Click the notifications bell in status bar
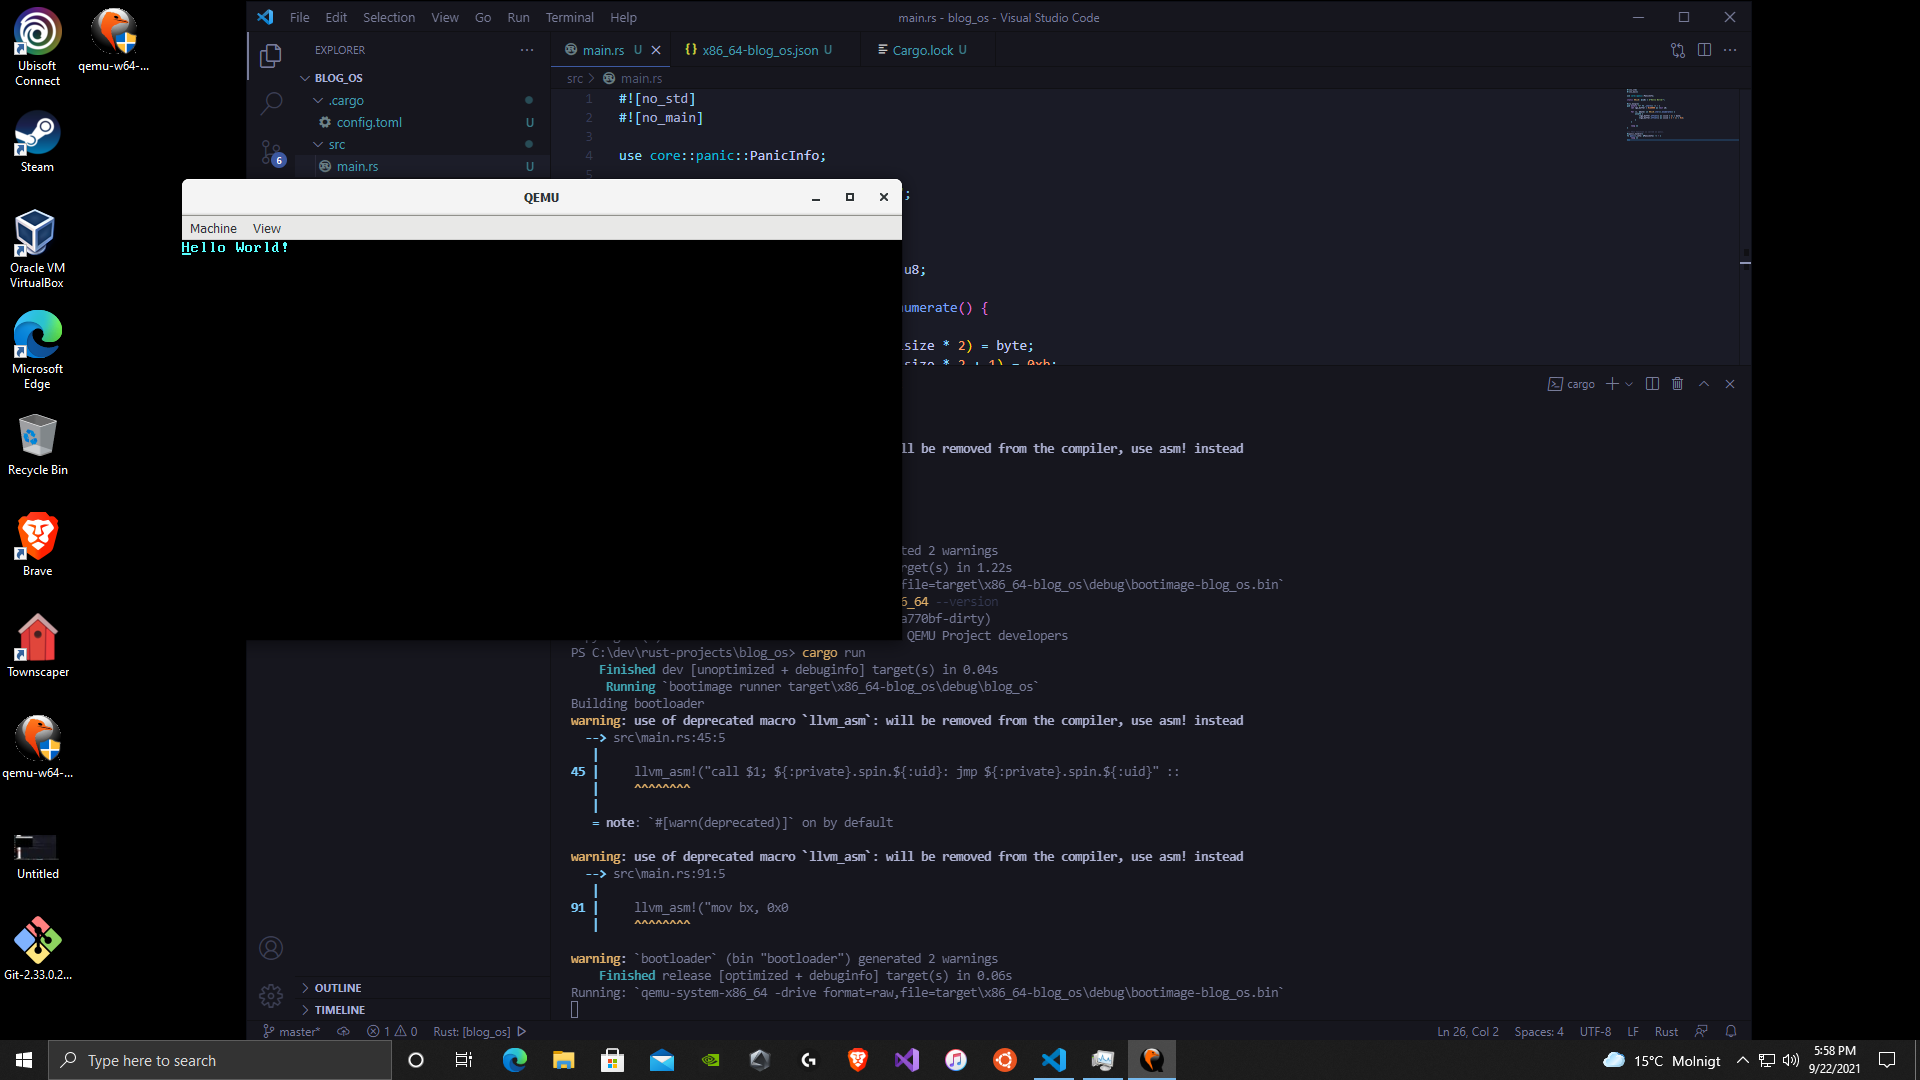Viewport: 1920px width, 1080px height. pyautogui.click(x=1731, y=1031)
